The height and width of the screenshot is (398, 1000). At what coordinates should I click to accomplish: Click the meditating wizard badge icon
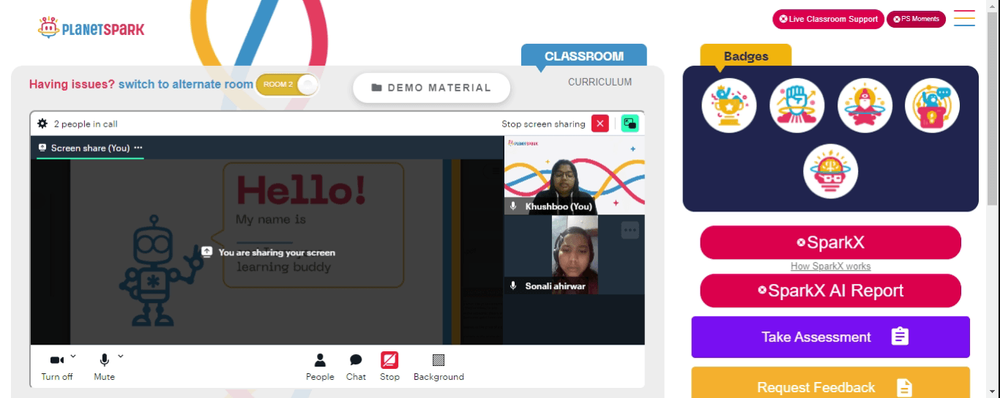click(x=865, y=105)
